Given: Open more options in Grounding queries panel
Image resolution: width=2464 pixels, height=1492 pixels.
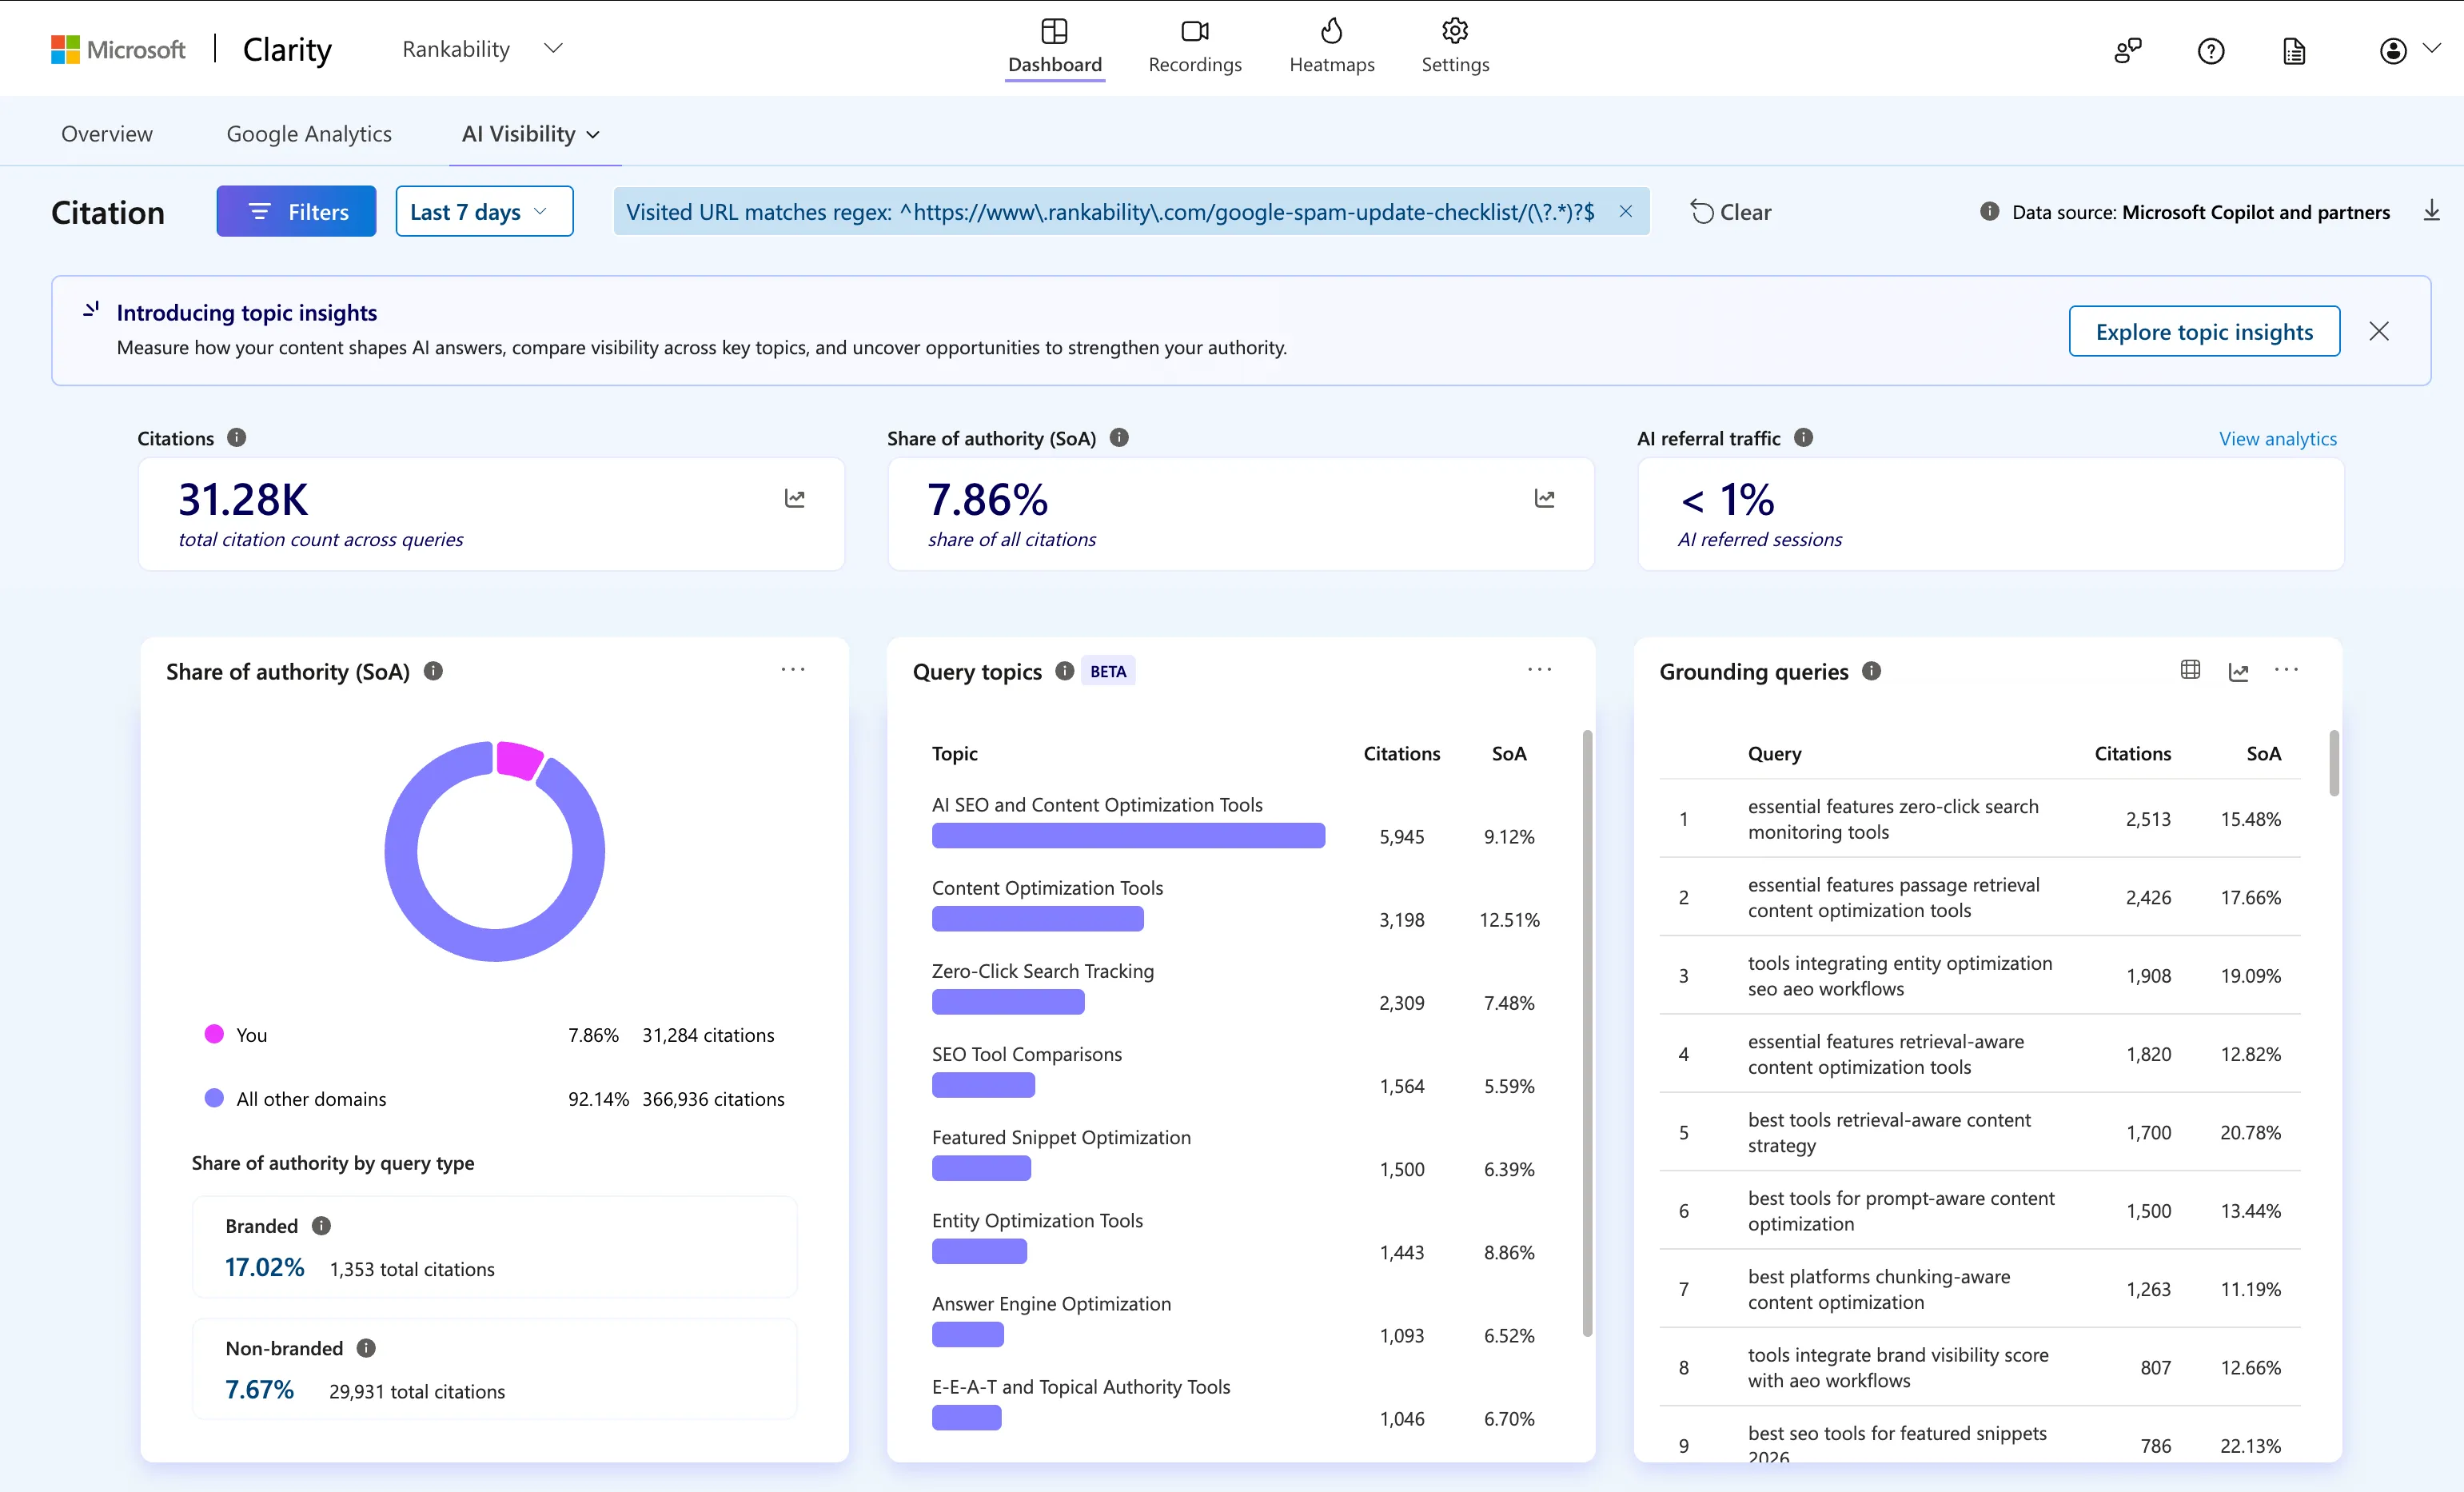Looking at the screenshot, I should (x=2287, y=670).
